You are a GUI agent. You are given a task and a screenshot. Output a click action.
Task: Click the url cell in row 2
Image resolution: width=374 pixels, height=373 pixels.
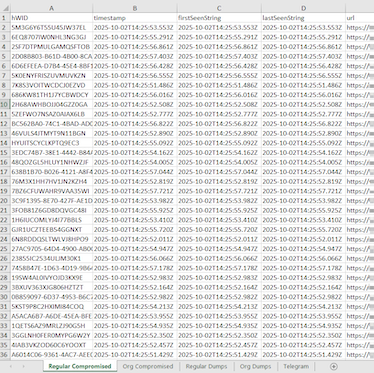tap(360, 27)
